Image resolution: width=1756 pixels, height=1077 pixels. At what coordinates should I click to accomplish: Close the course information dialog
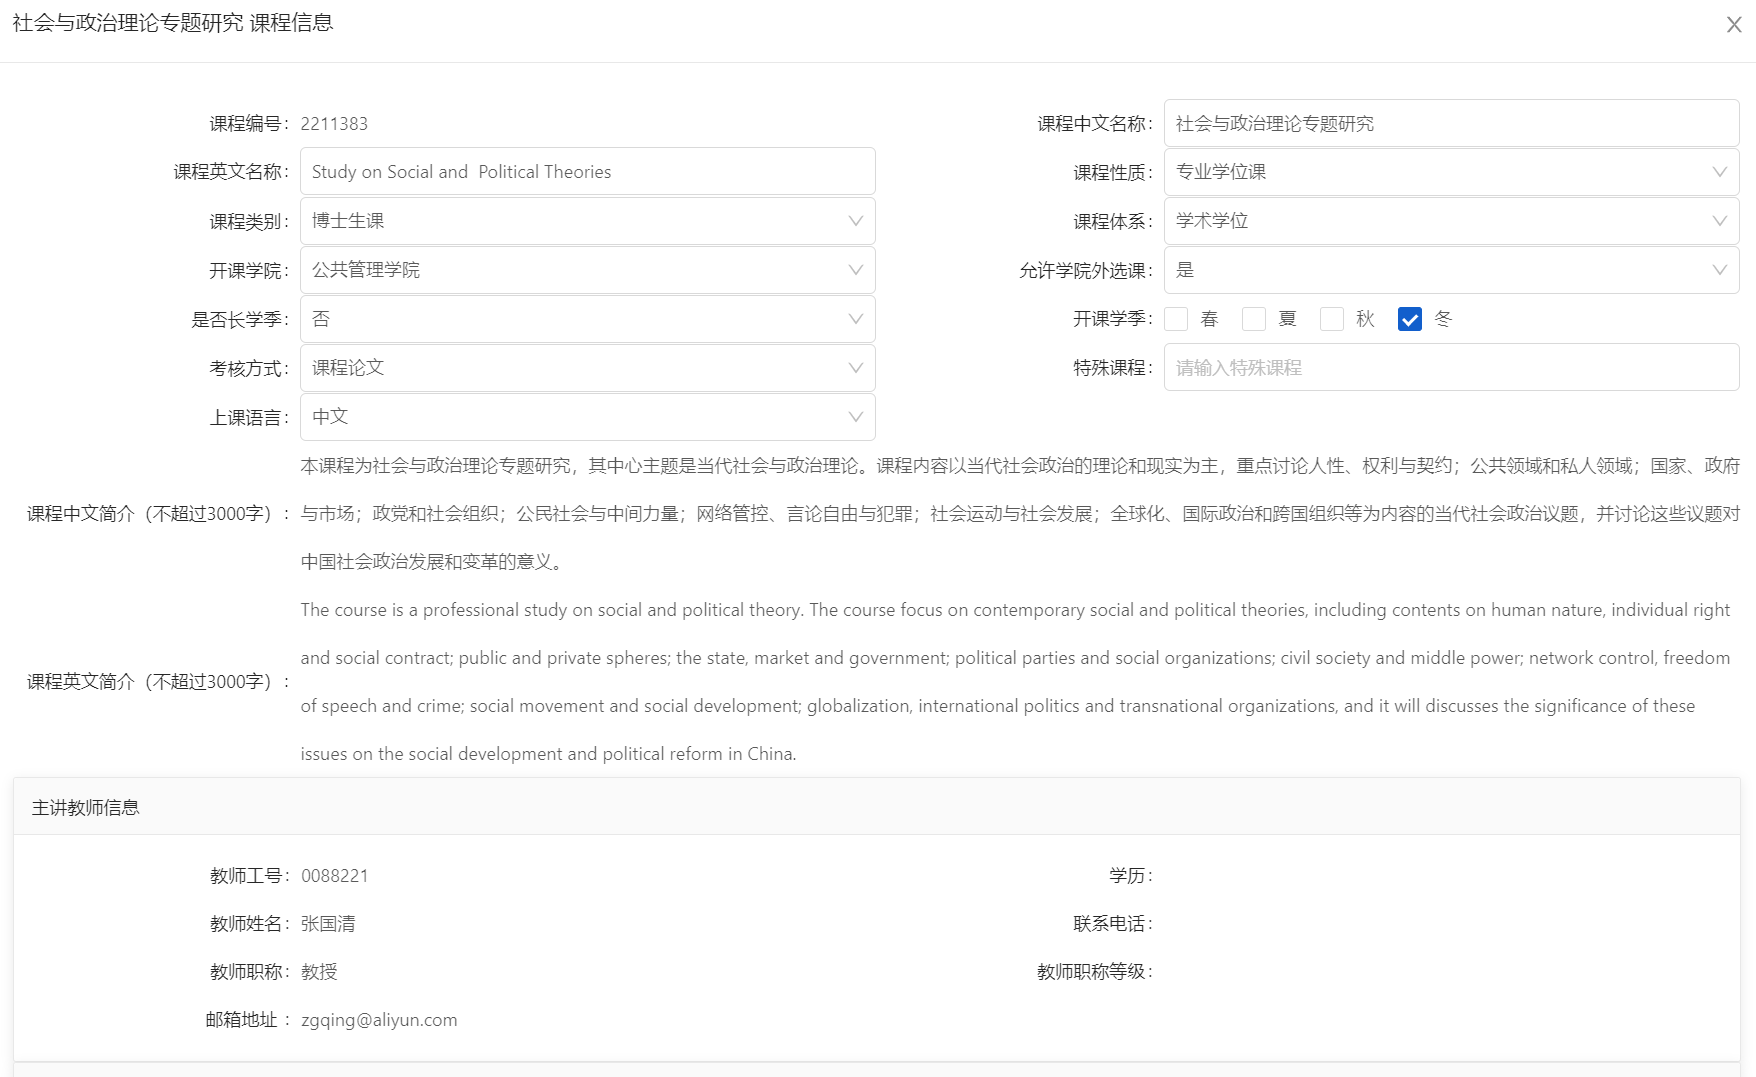coord(1734,25)
